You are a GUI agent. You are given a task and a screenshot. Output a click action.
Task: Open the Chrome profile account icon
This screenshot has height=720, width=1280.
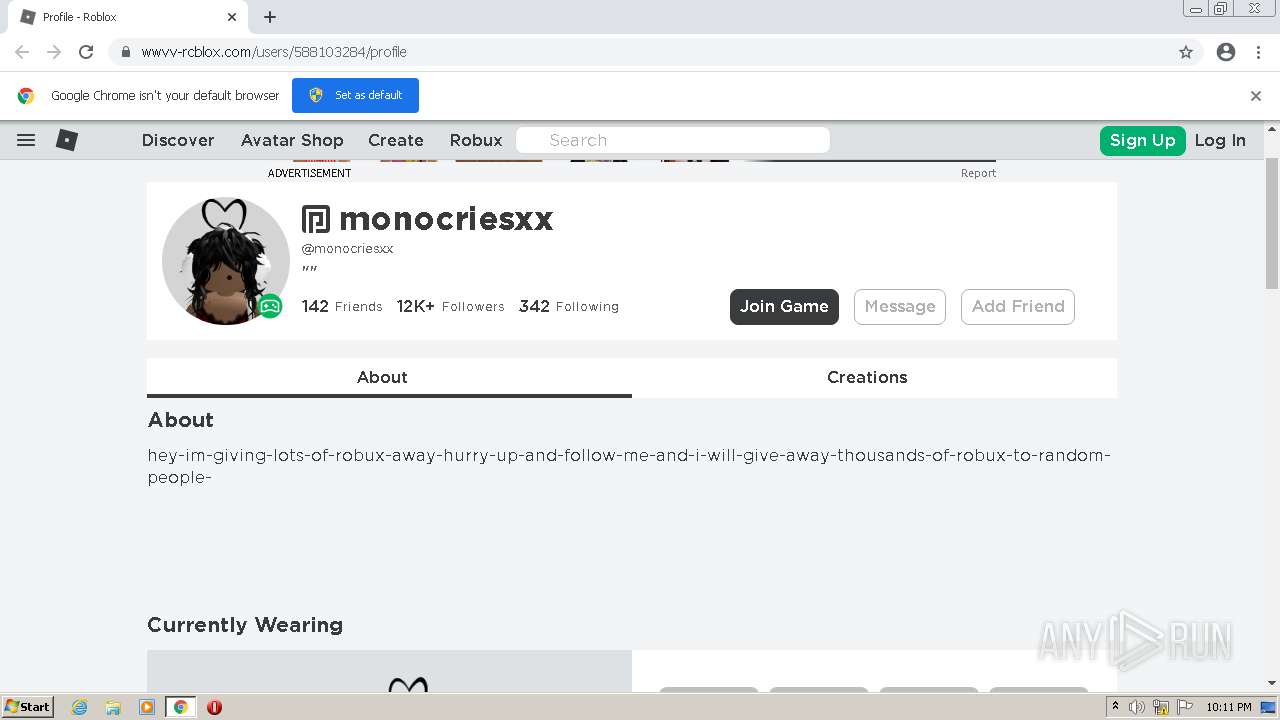[x=1226, y=52]
